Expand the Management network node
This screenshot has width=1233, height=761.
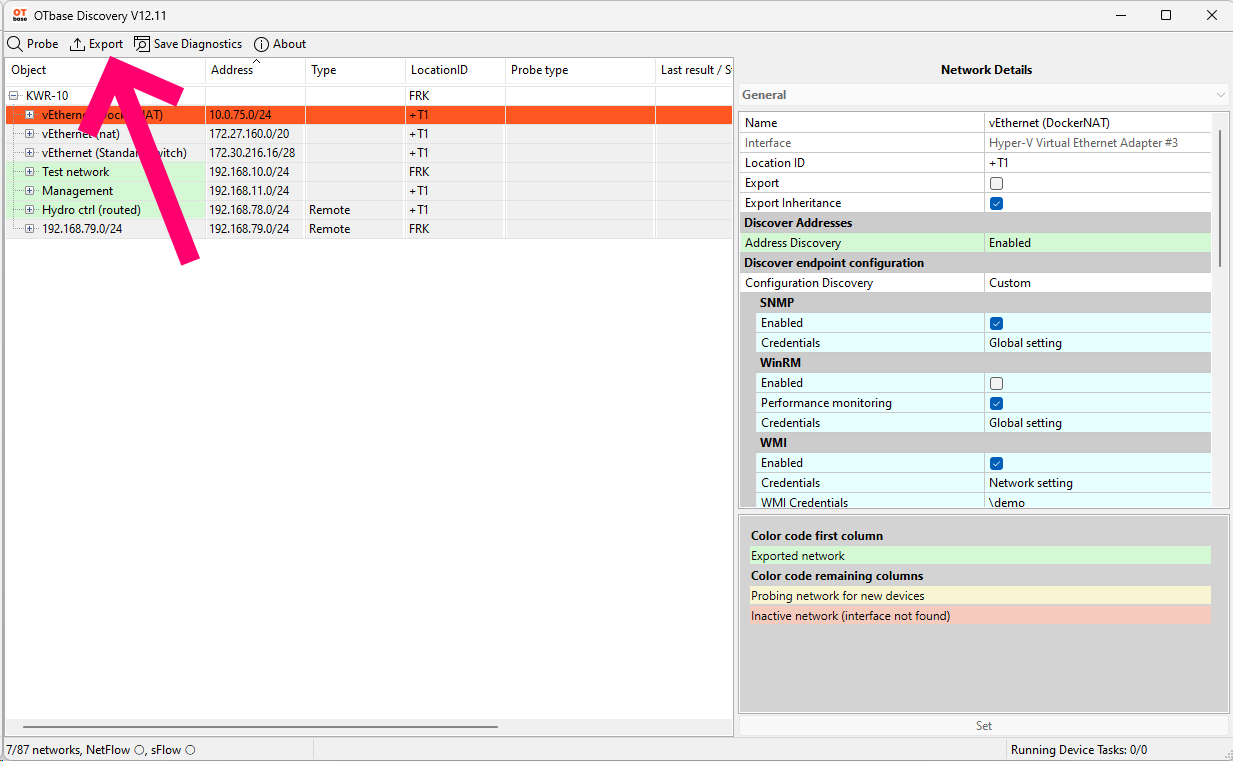[30, 191]
